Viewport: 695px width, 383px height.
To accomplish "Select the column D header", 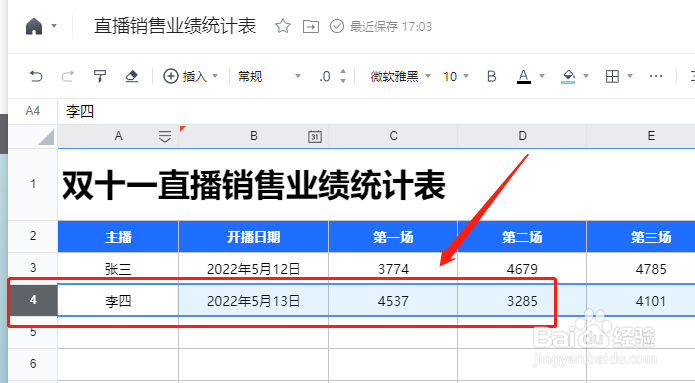I will click(x=522, y=136).
